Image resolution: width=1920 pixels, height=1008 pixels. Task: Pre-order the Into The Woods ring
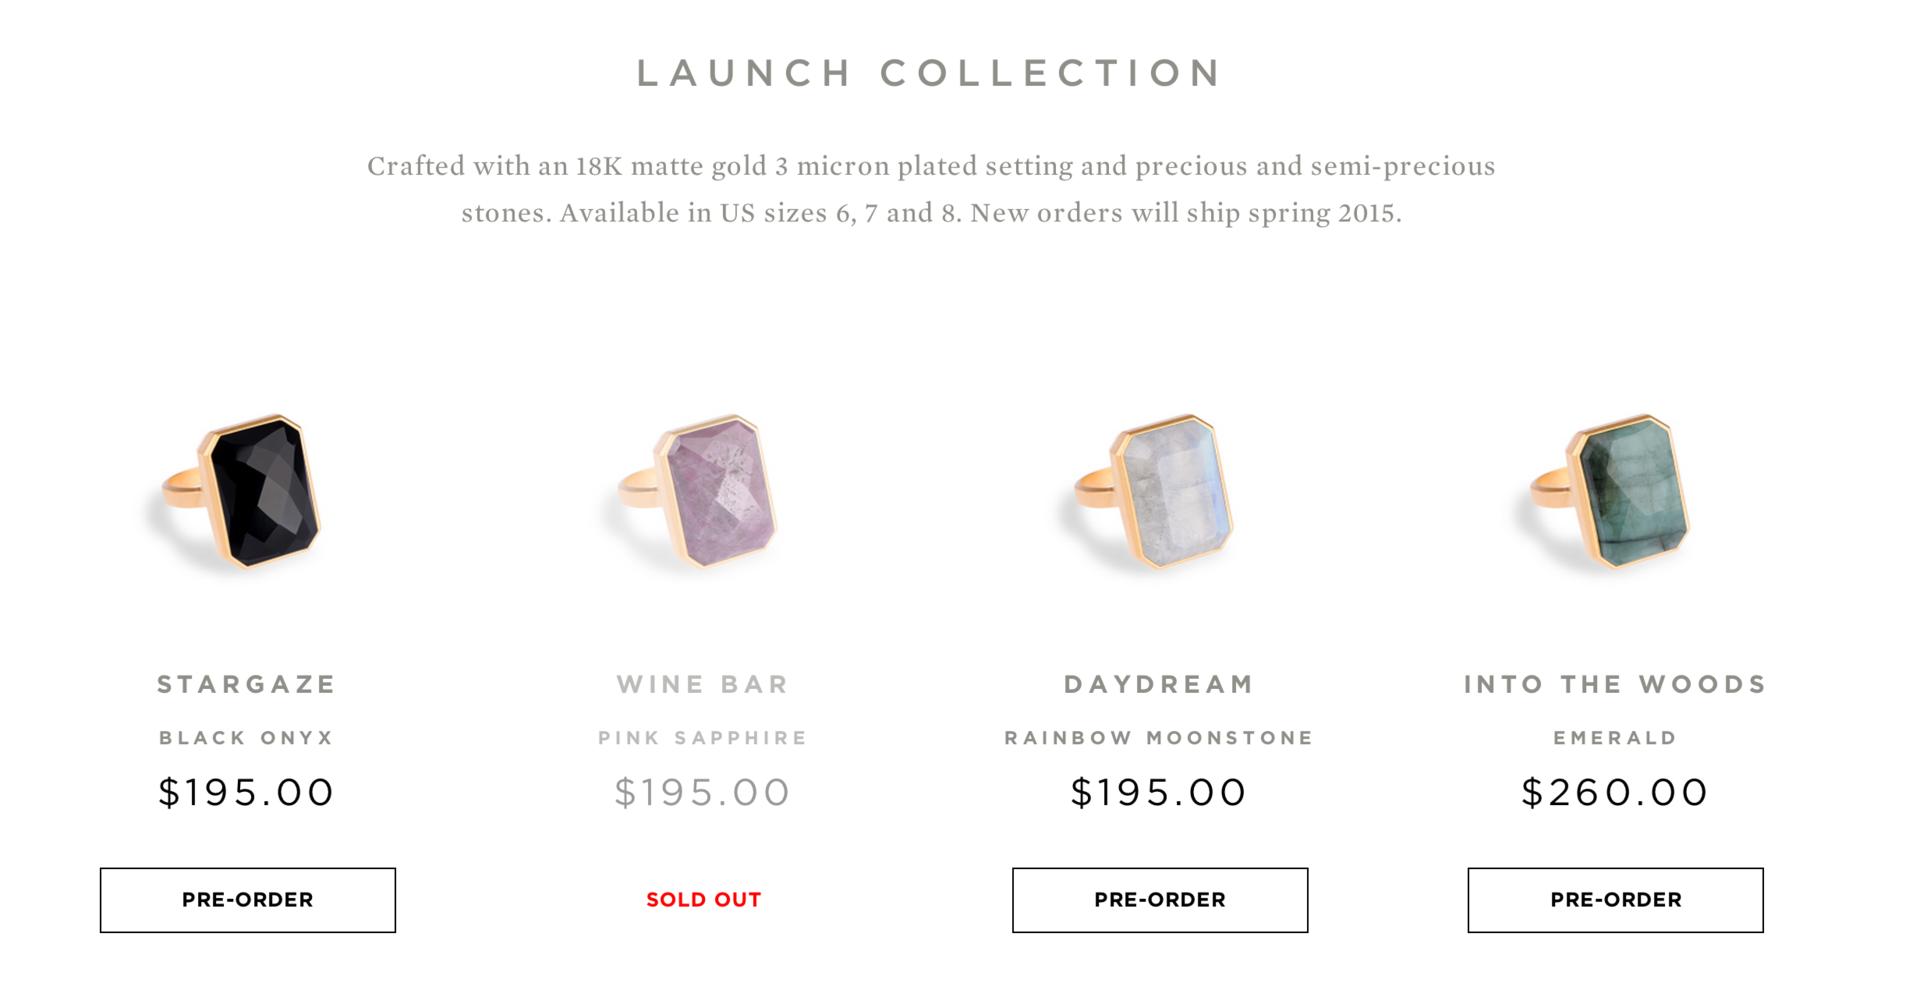(1615, 900)
